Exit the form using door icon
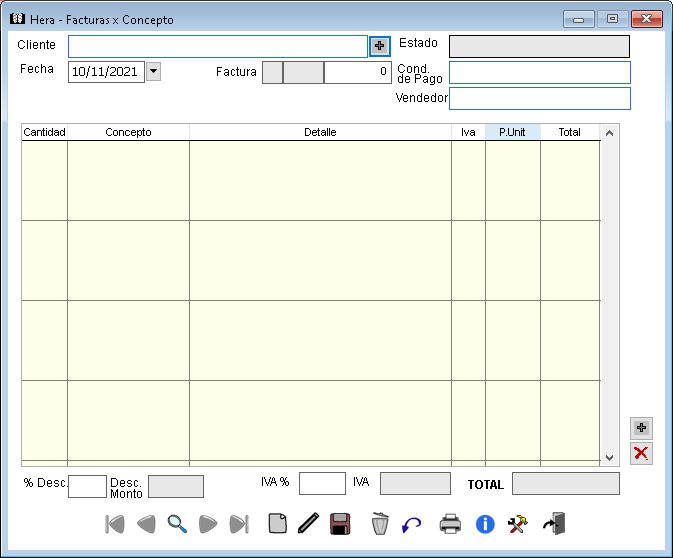 (x=554, y=523)
